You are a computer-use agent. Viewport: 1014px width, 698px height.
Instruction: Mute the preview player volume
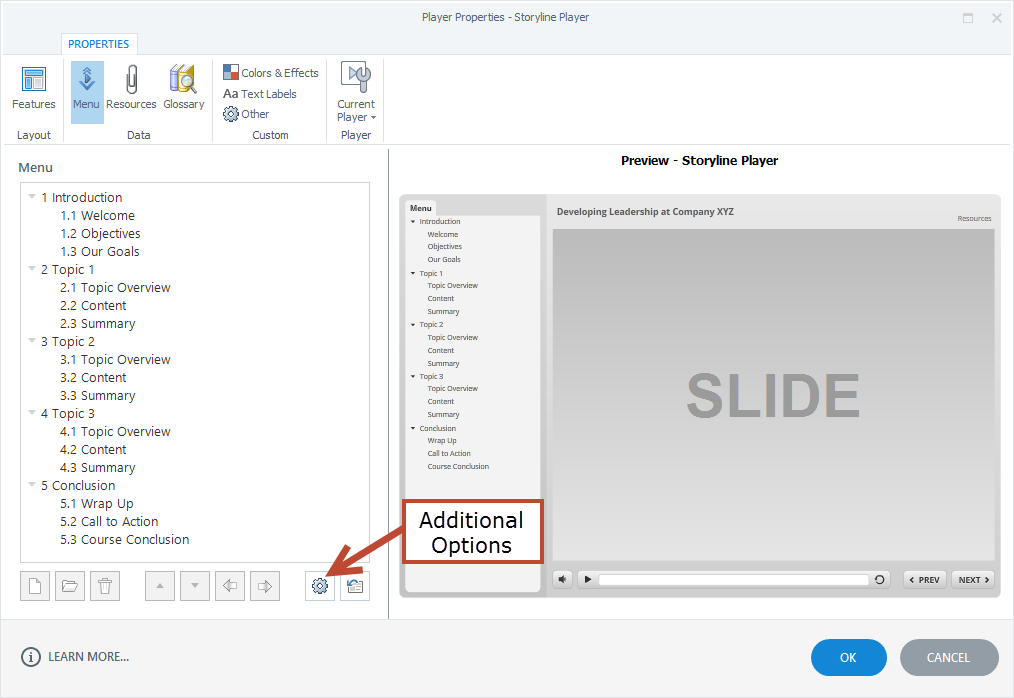click(x=563, y=579)
